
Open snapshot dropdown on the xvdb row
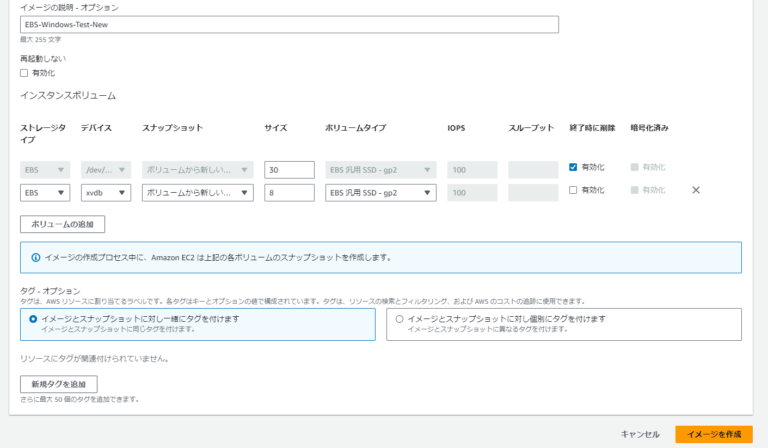pyautogui.click(x=198, y=193)
